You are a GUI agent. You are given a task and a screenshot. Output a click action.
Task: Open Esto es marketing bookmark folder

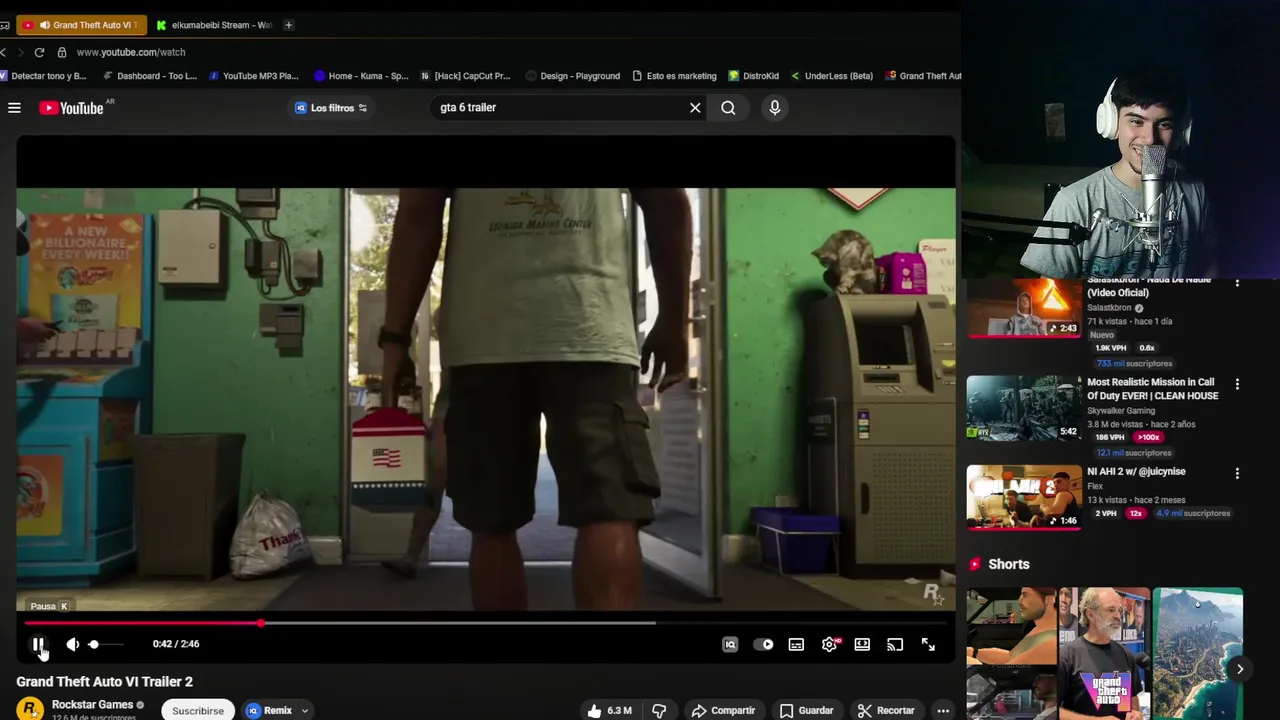tap(675, 76)
